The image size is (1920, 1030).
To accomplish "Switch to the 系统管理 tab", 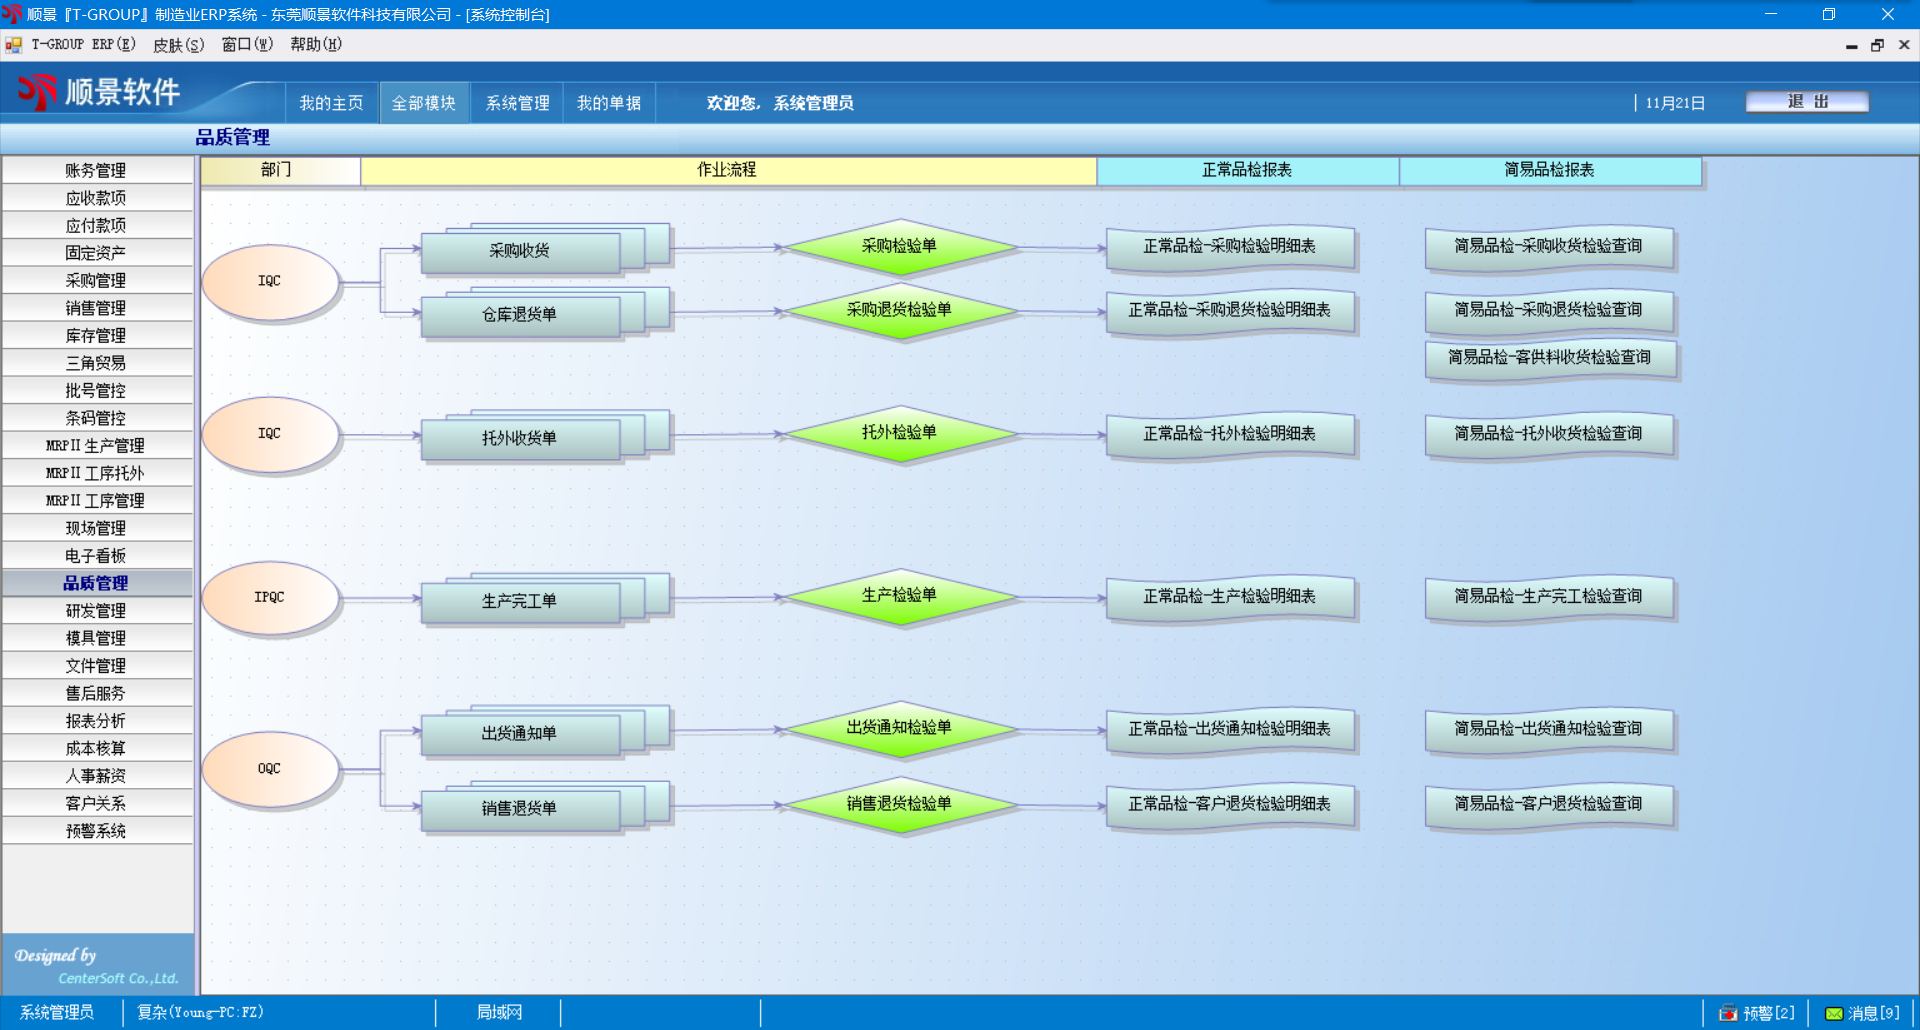I will click(517, 103).
